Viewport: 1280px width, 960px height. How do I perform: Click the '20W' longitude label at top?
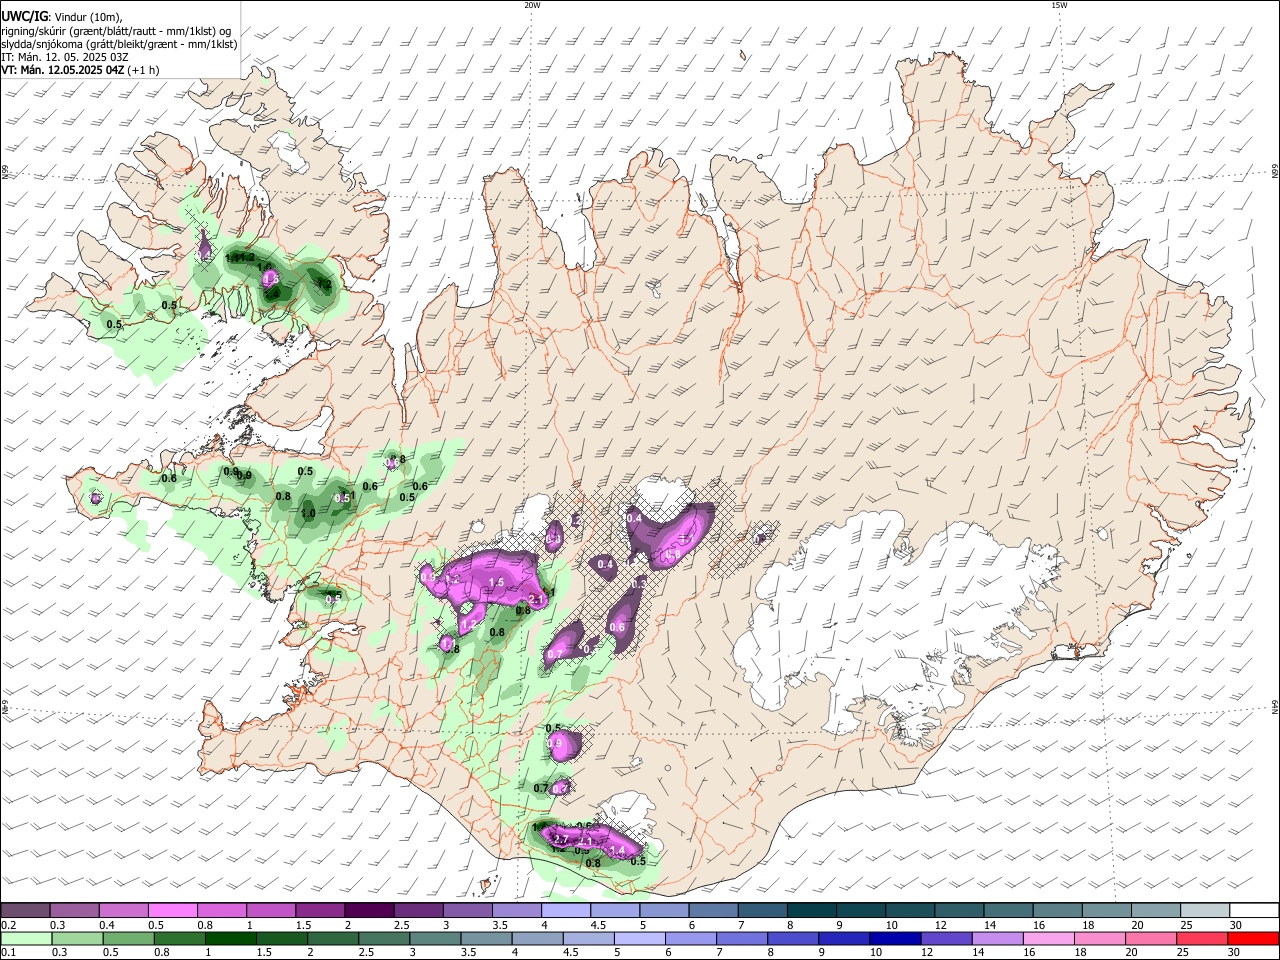(x=532, y=5)
